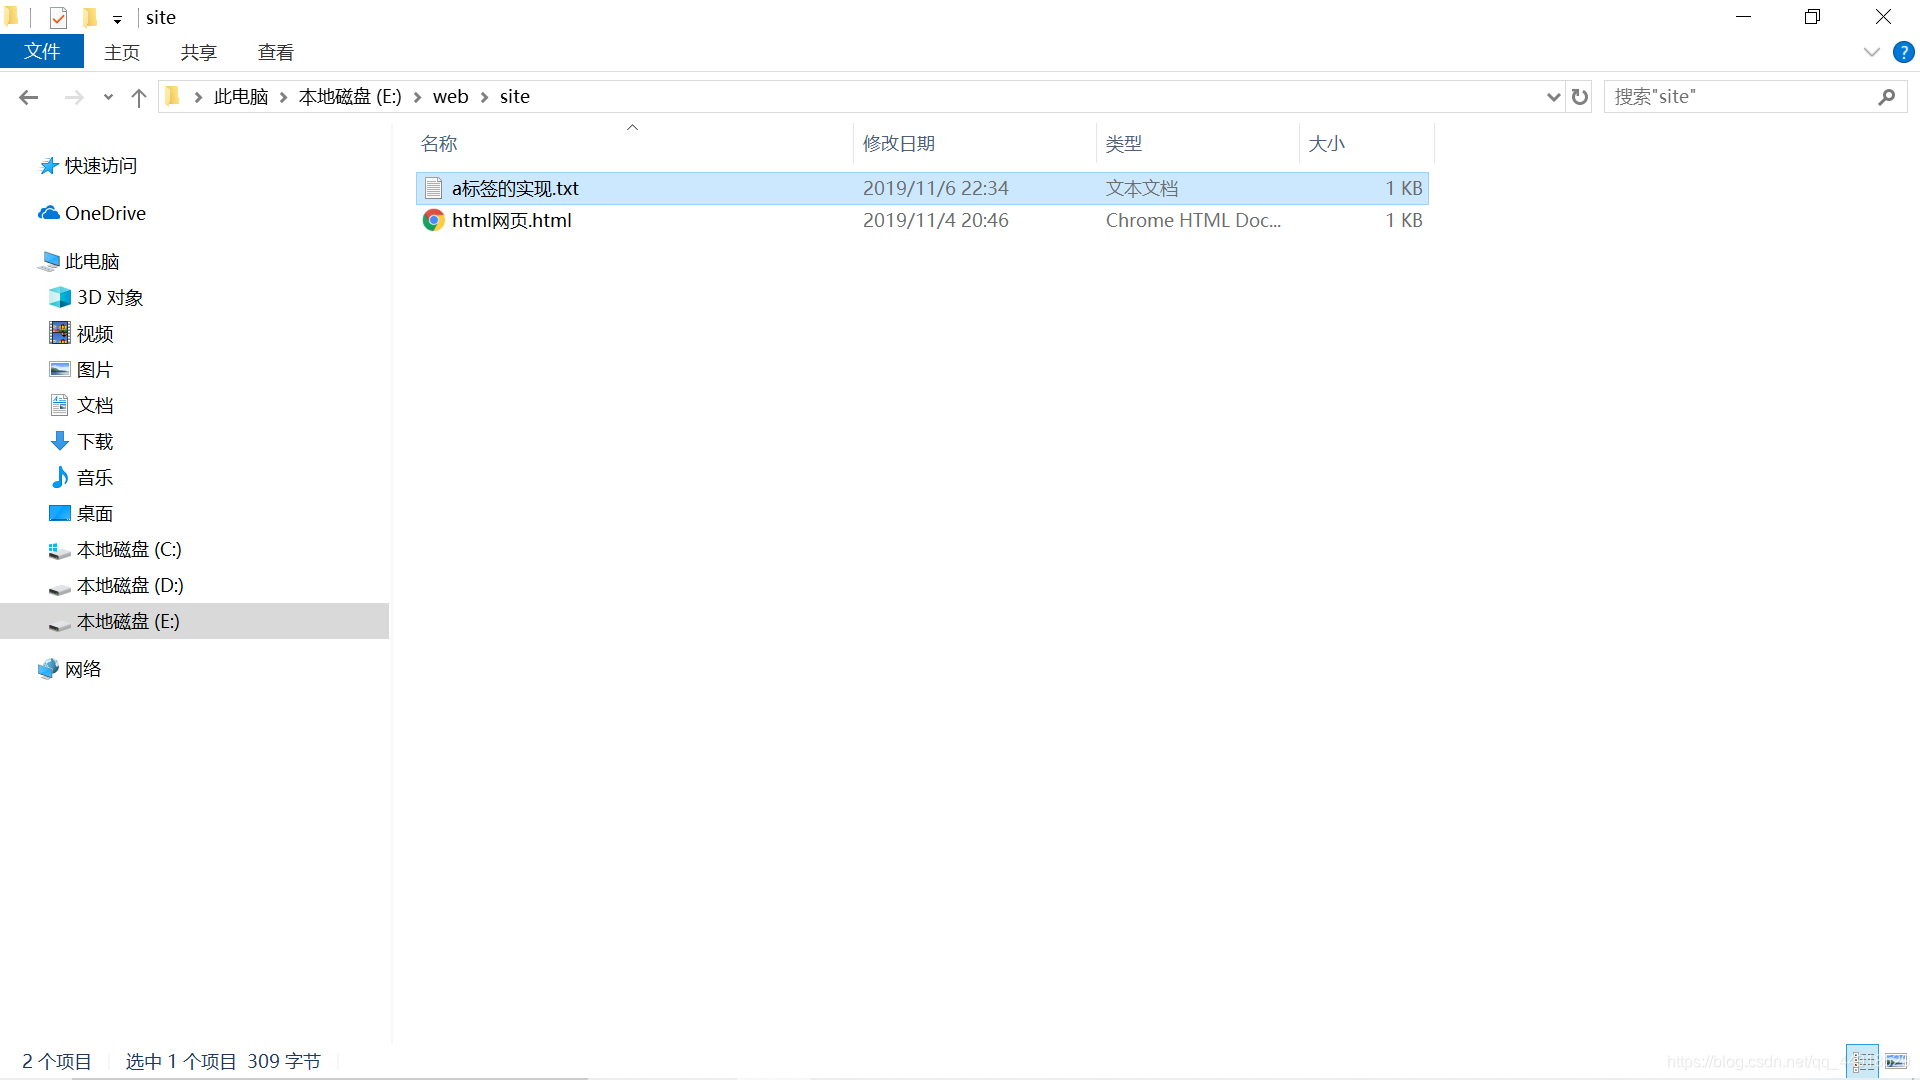This screenshot has height=1080, width=1920.
Task: Refresh the current folder view
Action: 1580,97
